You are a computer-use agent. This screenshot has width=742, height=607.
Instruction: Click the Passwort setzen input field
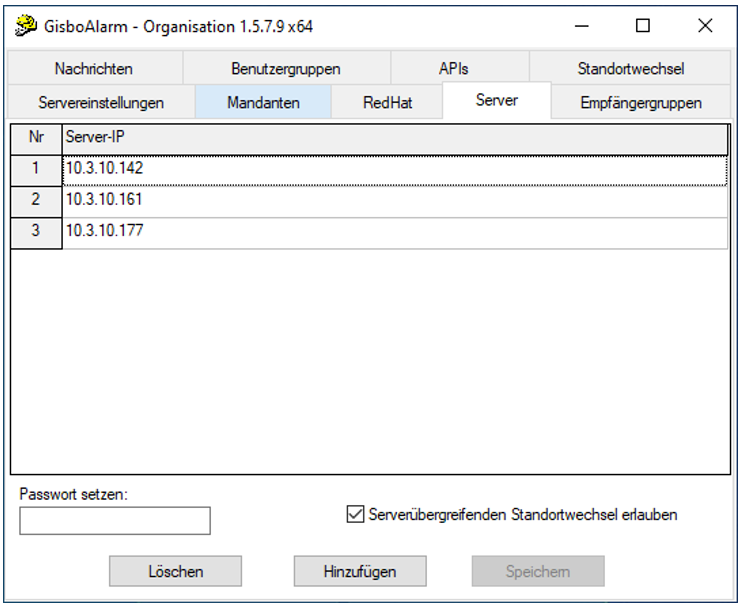[x=115, y=520]
